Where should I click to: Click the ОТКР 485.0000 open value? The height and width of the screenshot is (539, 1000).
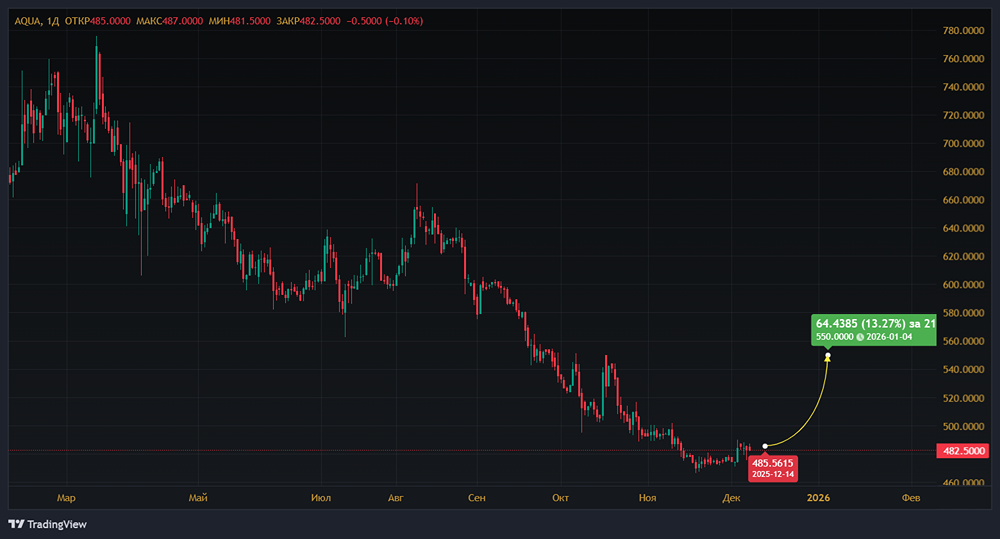(x=98, y=21)
